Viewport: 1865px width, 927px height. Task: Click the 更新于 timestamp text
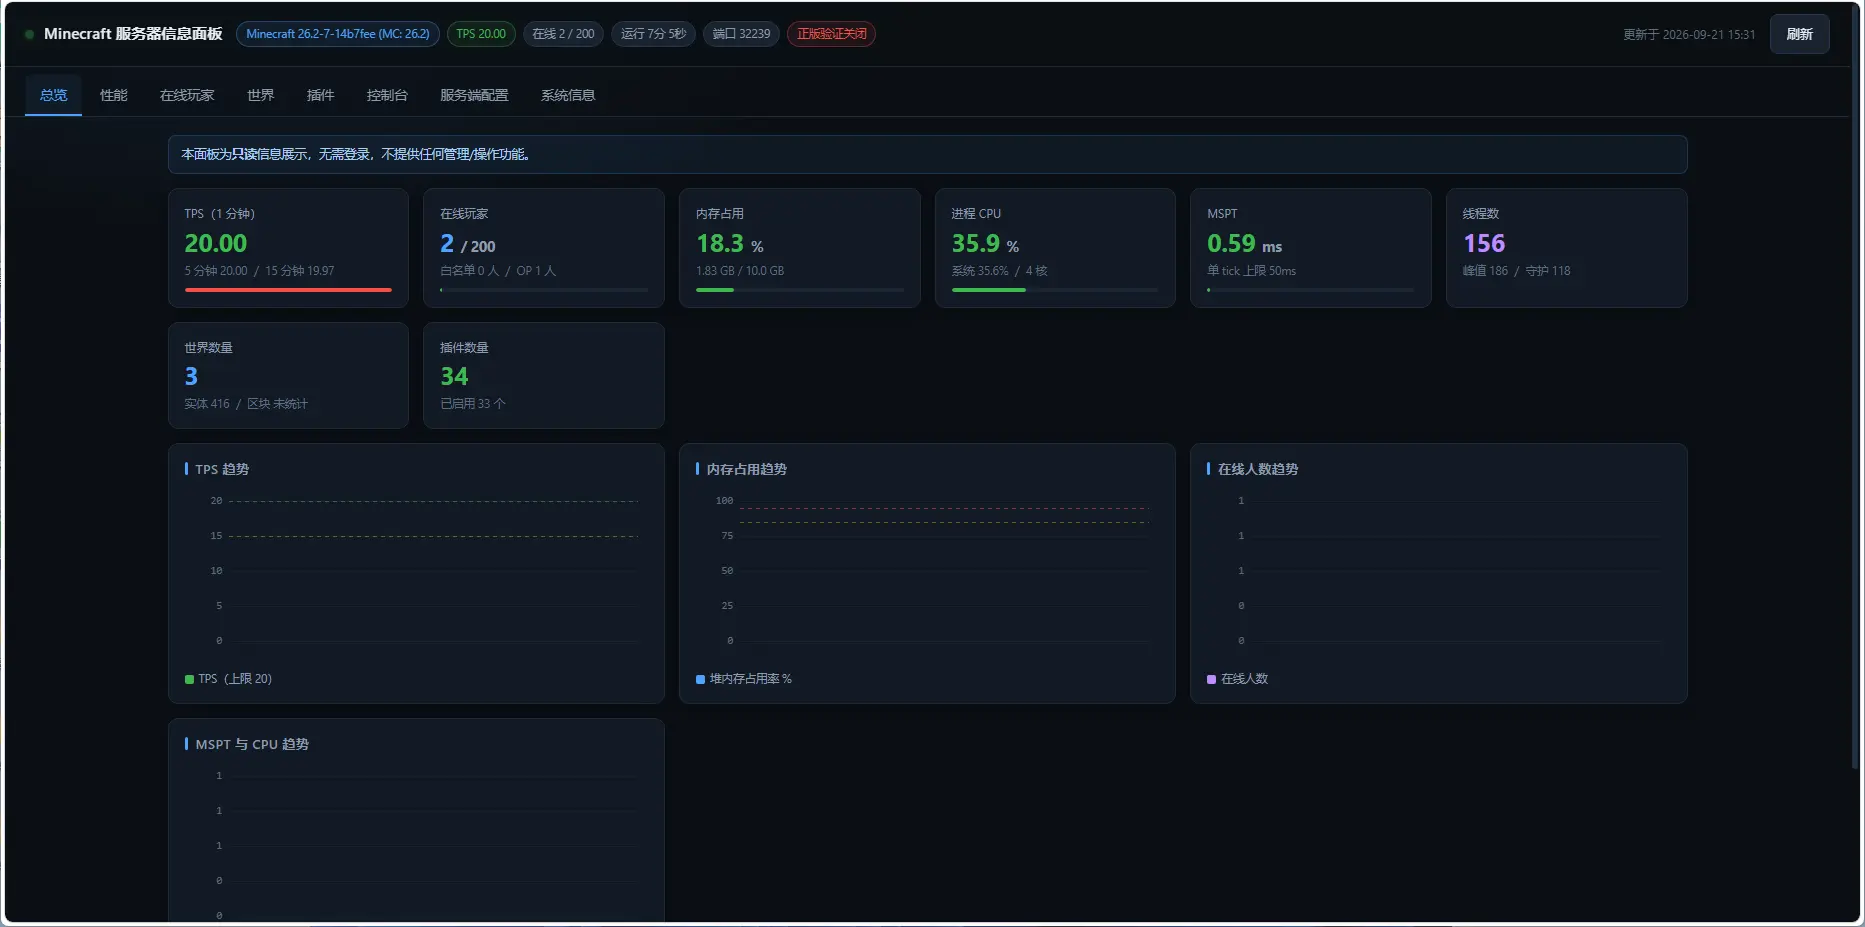pyautogui.click(x=1689, y=34)
